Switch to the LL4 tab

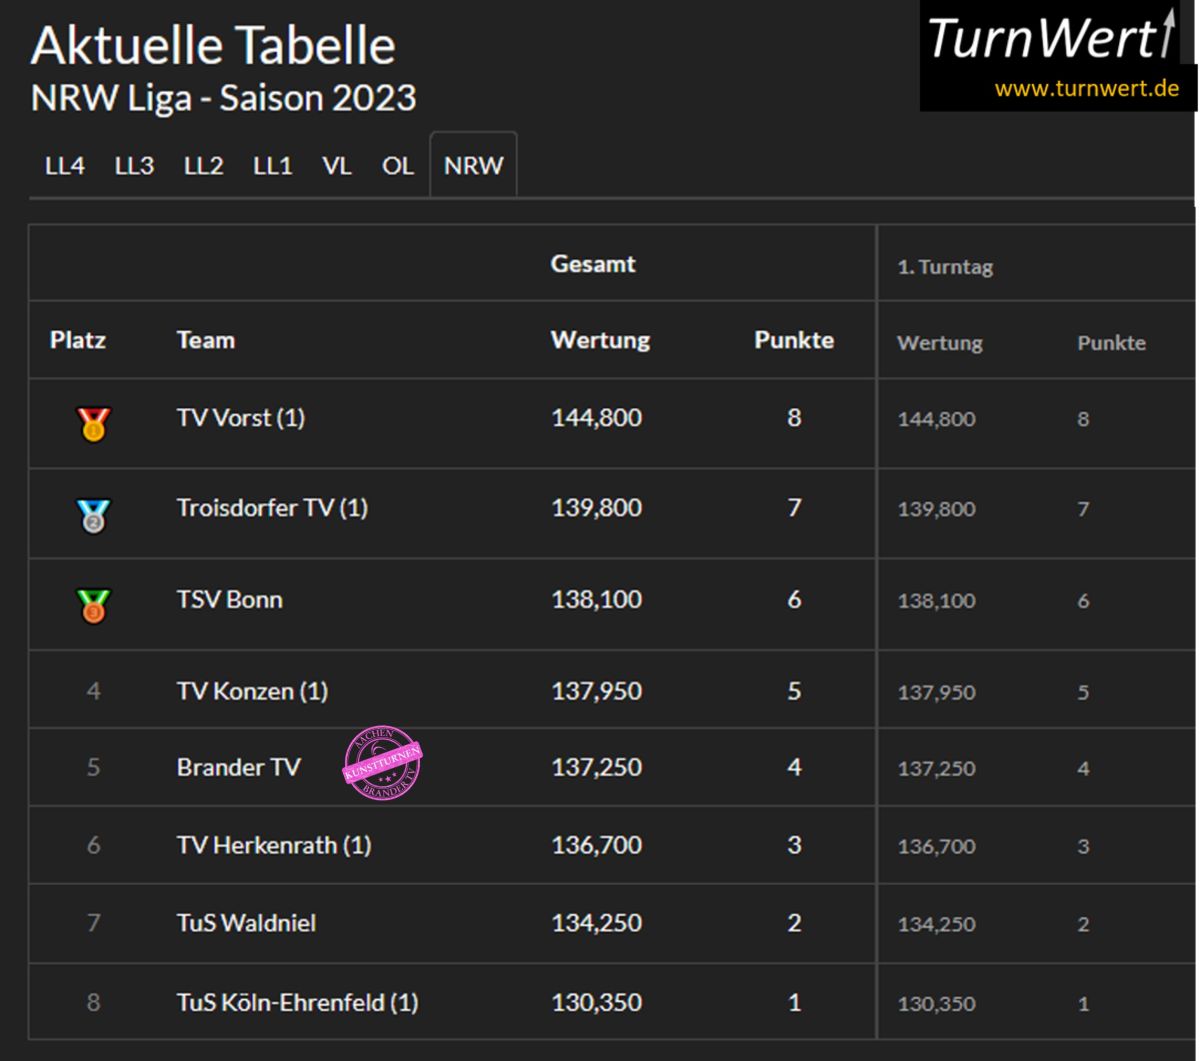tap(65, 166)
